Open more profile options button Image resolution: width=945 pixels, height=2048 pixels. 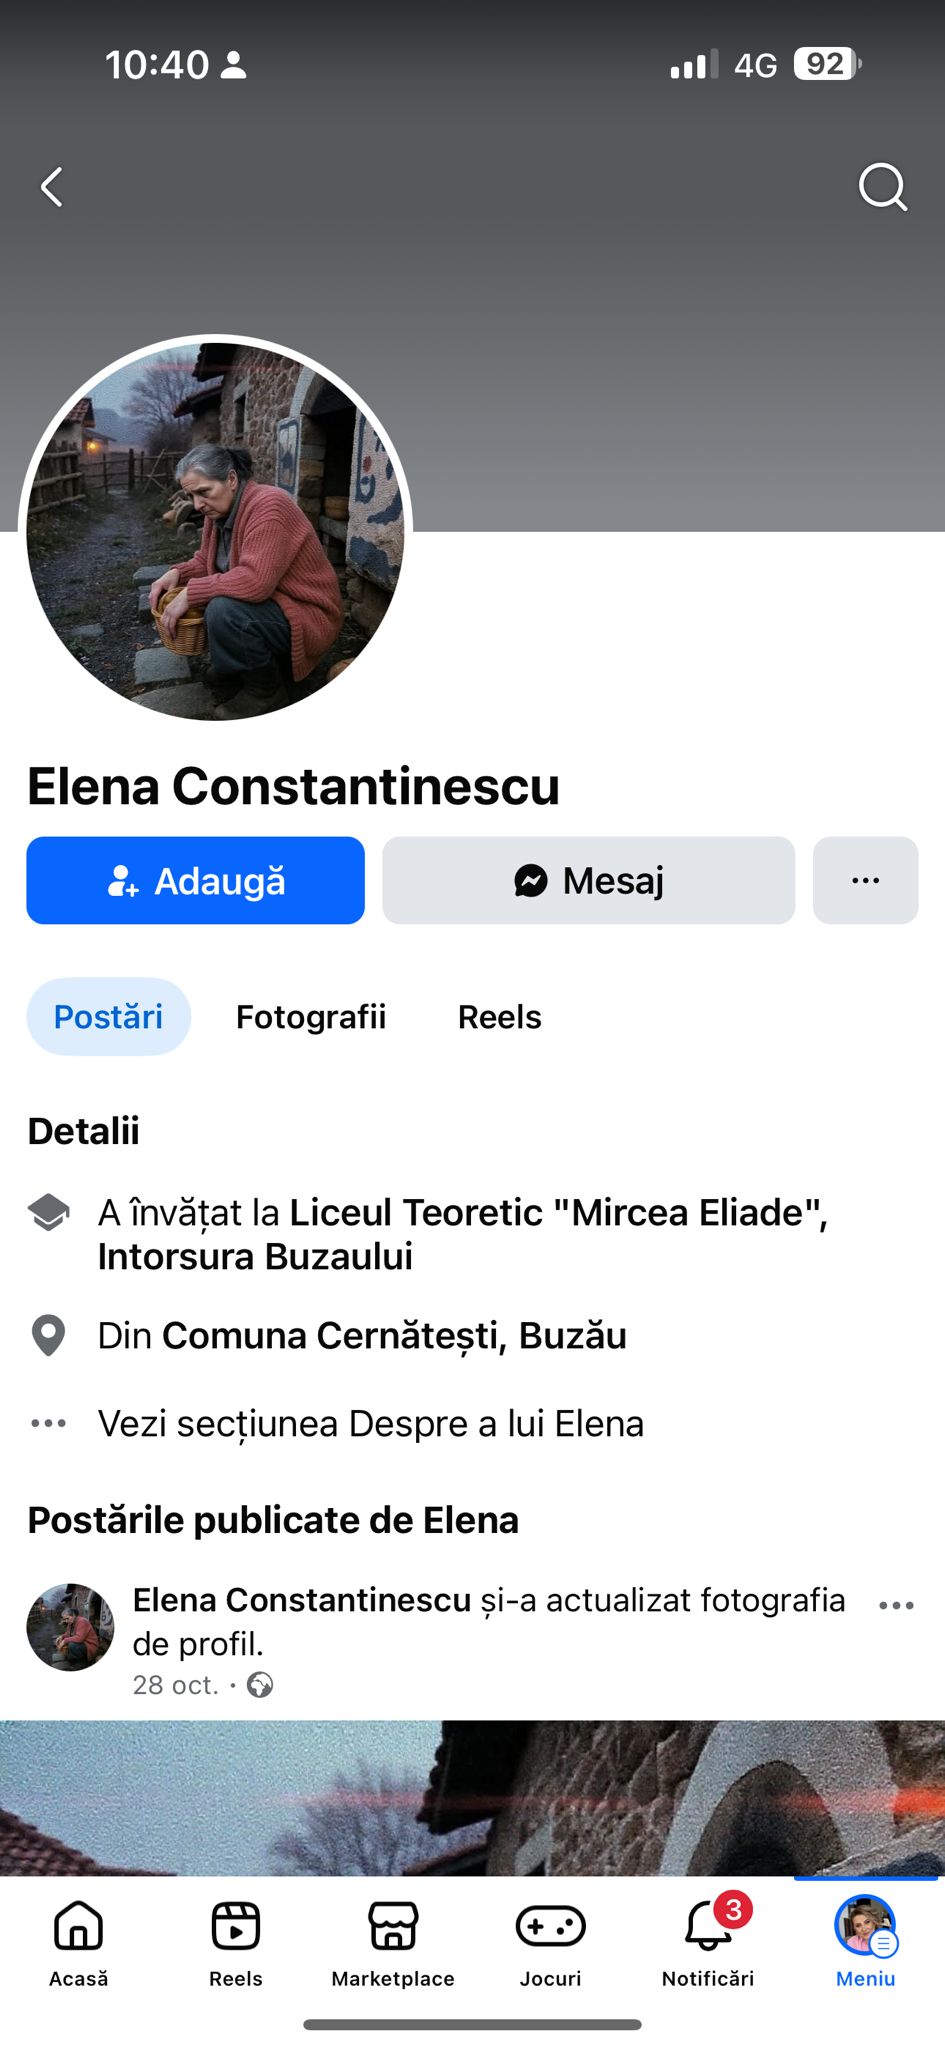tap(865, 880)
